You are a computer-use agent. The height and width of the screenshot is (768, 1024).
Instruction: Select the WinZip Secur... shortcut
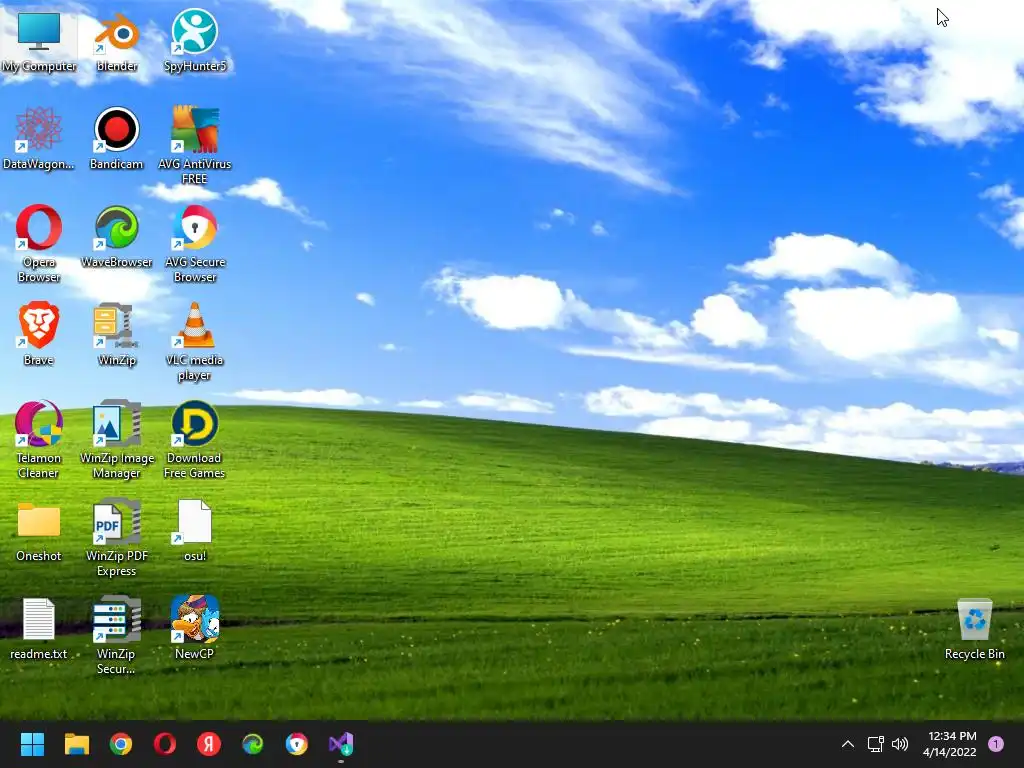tap(117, 636)
